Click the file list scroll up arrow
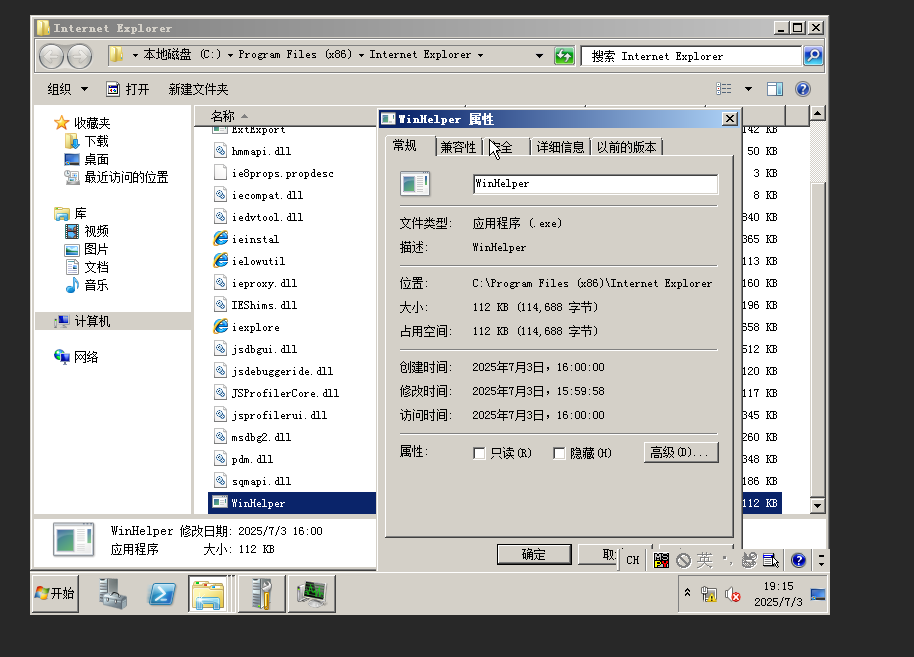The image size is (914, 657). pos(817,113)
